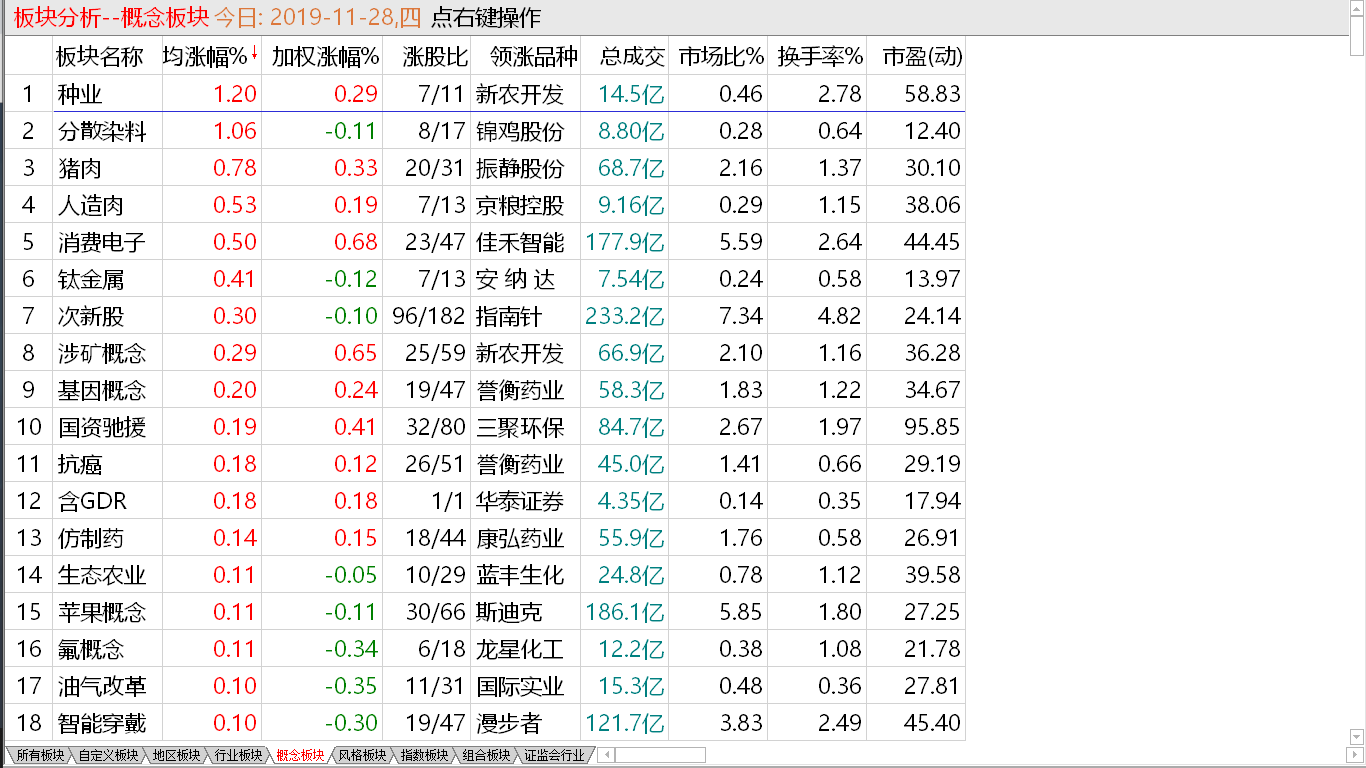Select the 生态农业 sector name
The image size is (1366, 768).
click(x=101, y=575)
